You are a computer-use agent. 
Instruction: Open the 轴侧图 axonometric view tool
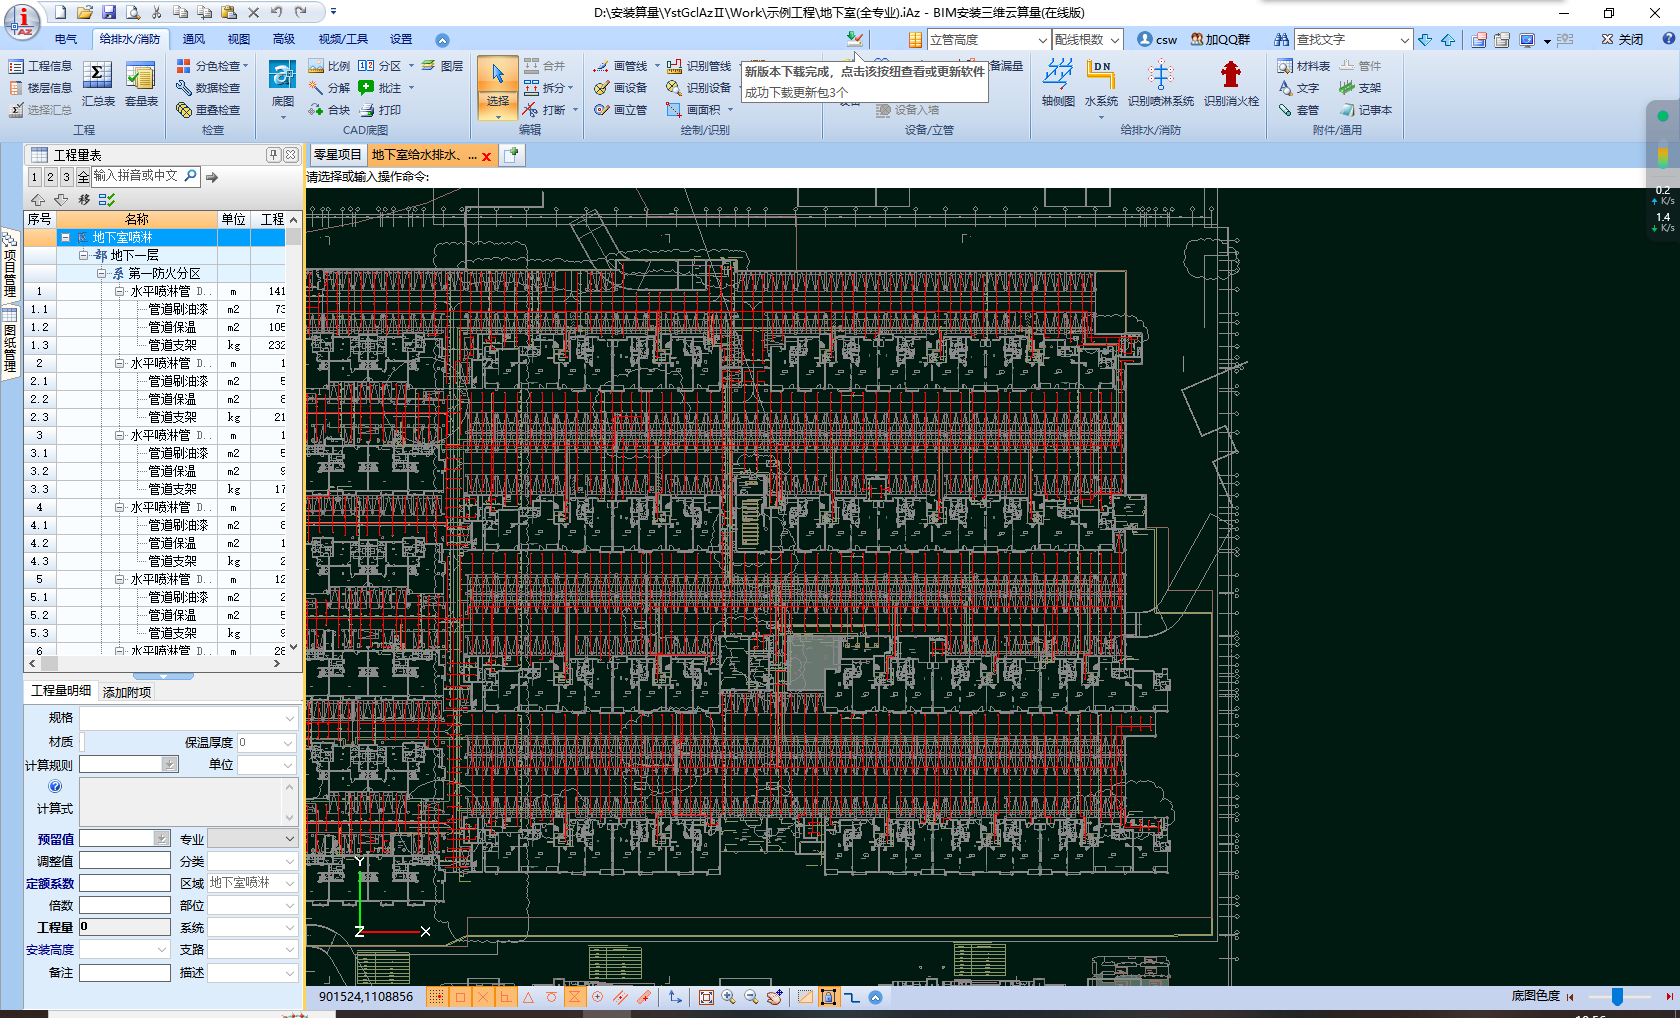[1058, 83]
